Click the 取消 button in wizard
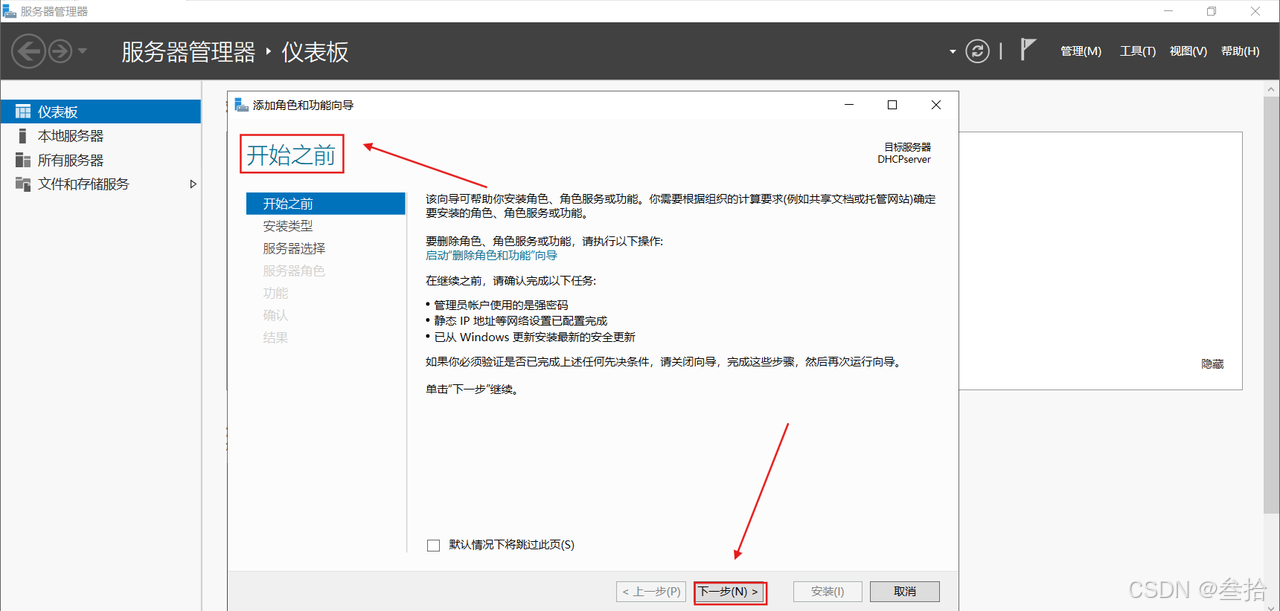The image size is (1280, 611). (x=904, y=592)
